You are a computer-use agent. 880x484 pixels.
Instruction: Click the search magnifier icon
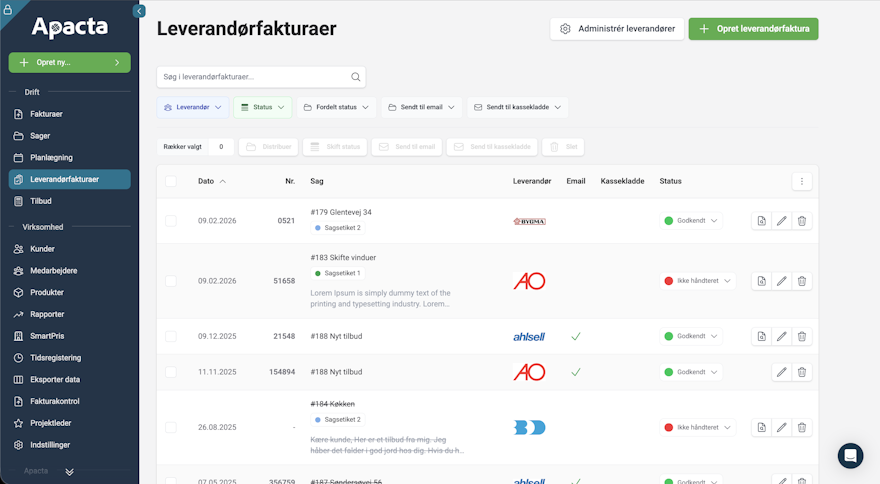(355, 77)
